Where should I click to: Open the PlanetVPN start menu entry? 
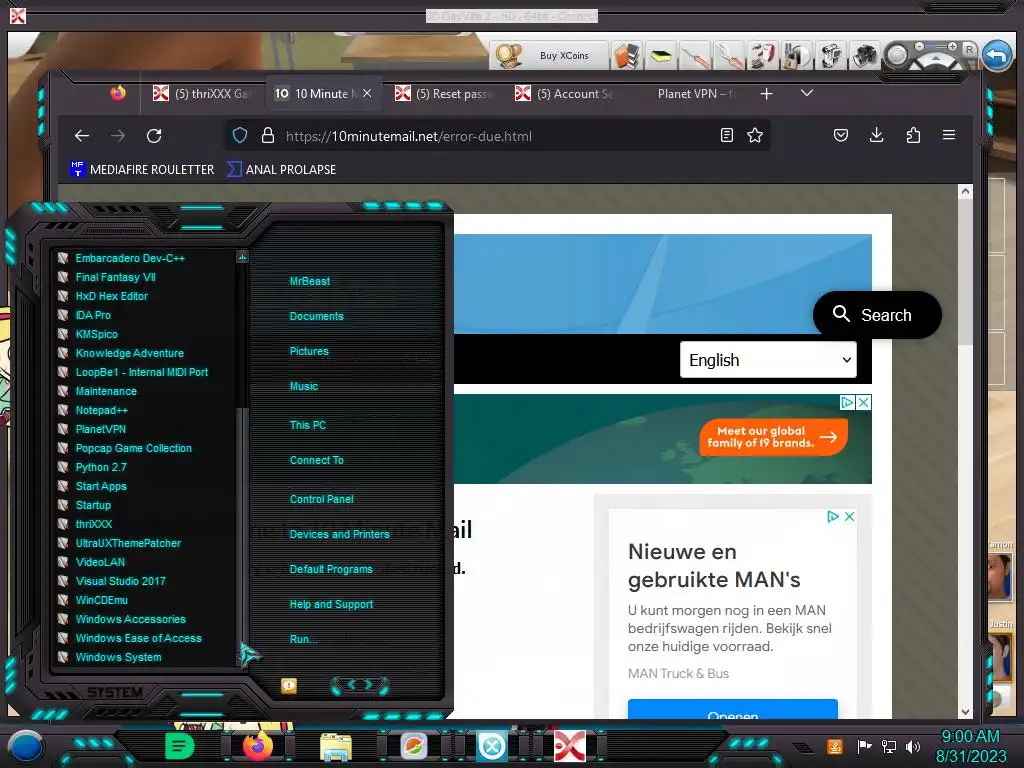click(101, 429)
